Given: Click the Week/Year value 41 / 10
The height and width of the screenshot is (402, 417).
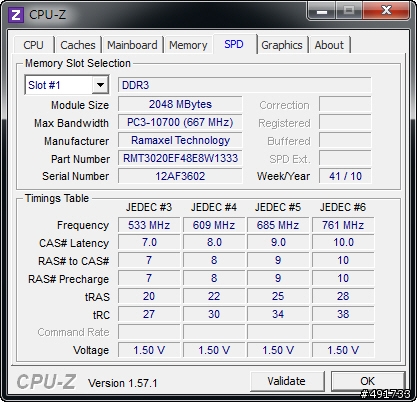Looking at the screenshot, I should (345, 176).
